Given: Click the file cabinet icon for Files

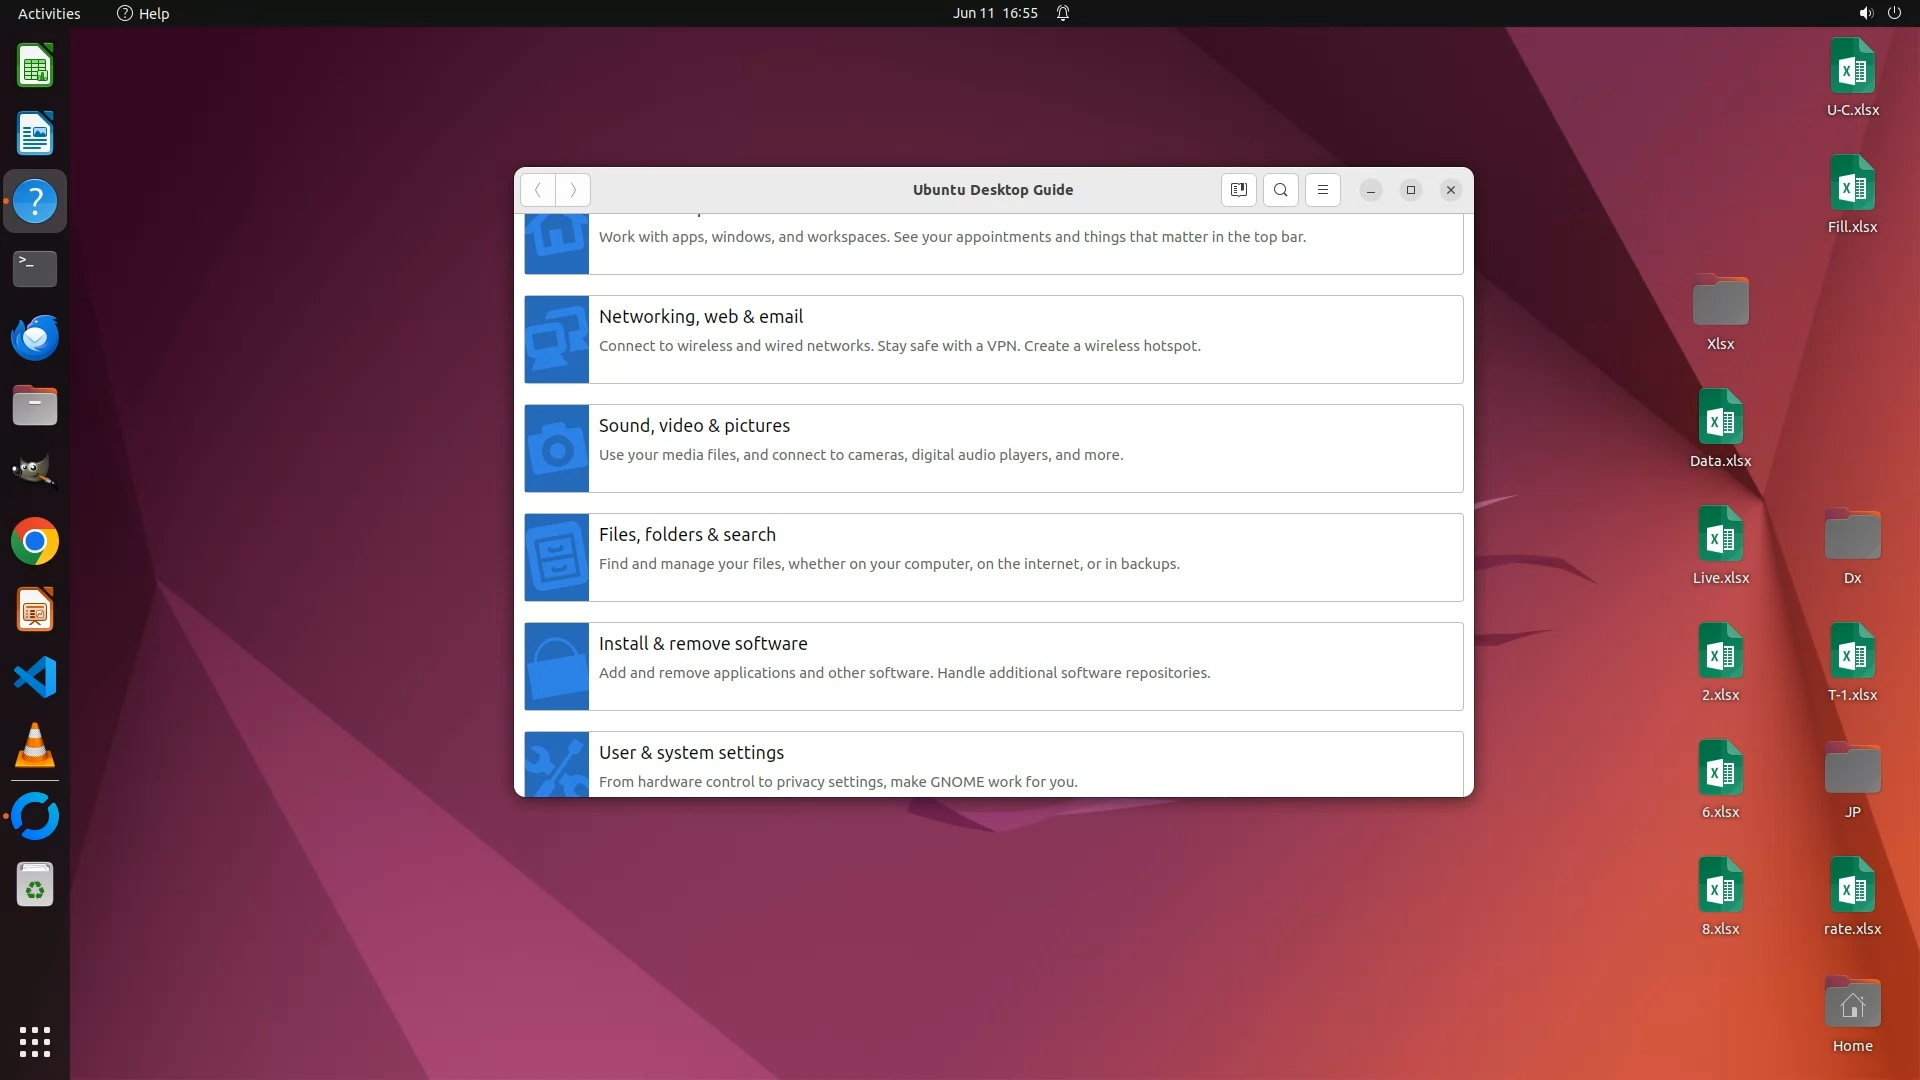Looking at the screenshot, I should point(557,557).
